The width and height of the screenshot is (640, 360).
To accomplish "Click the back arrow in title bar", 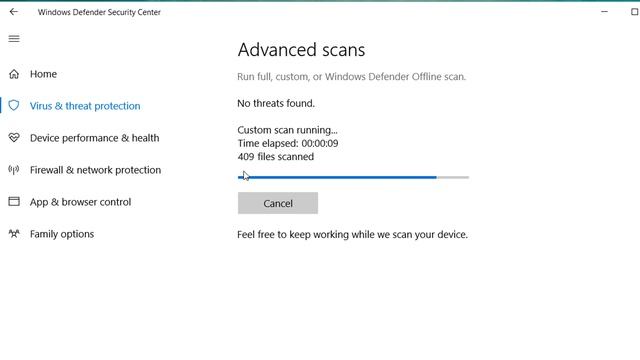I will tap(13, 12).
